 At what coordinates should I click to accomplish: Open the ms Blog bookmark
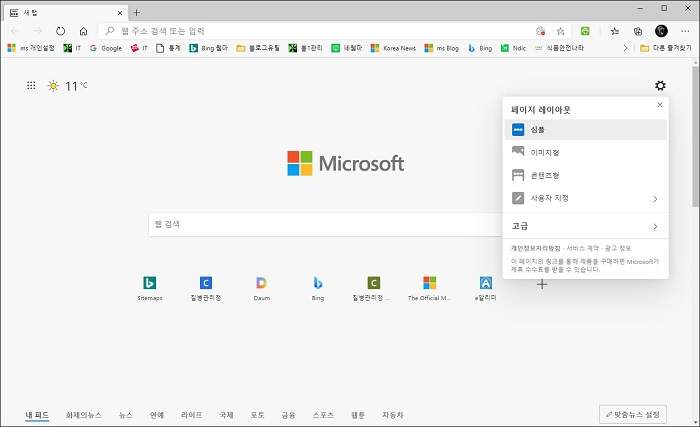(x=442, y=48)
